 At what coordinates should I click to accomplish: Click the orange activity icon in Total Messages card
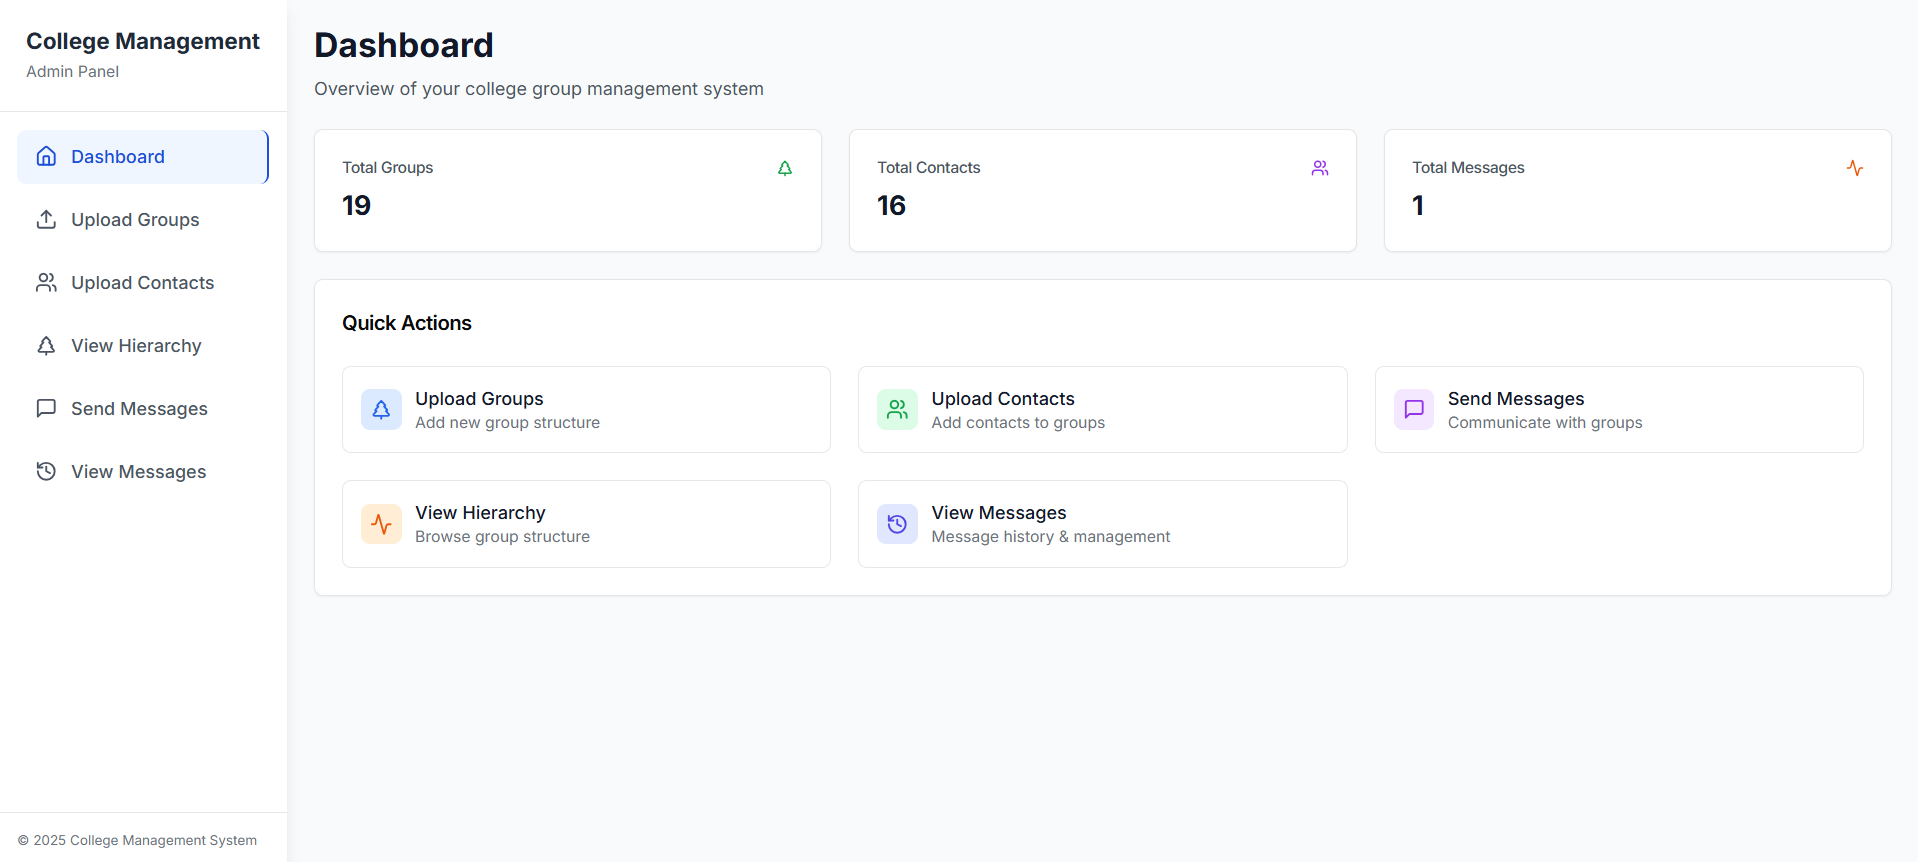click(1855, 168)
